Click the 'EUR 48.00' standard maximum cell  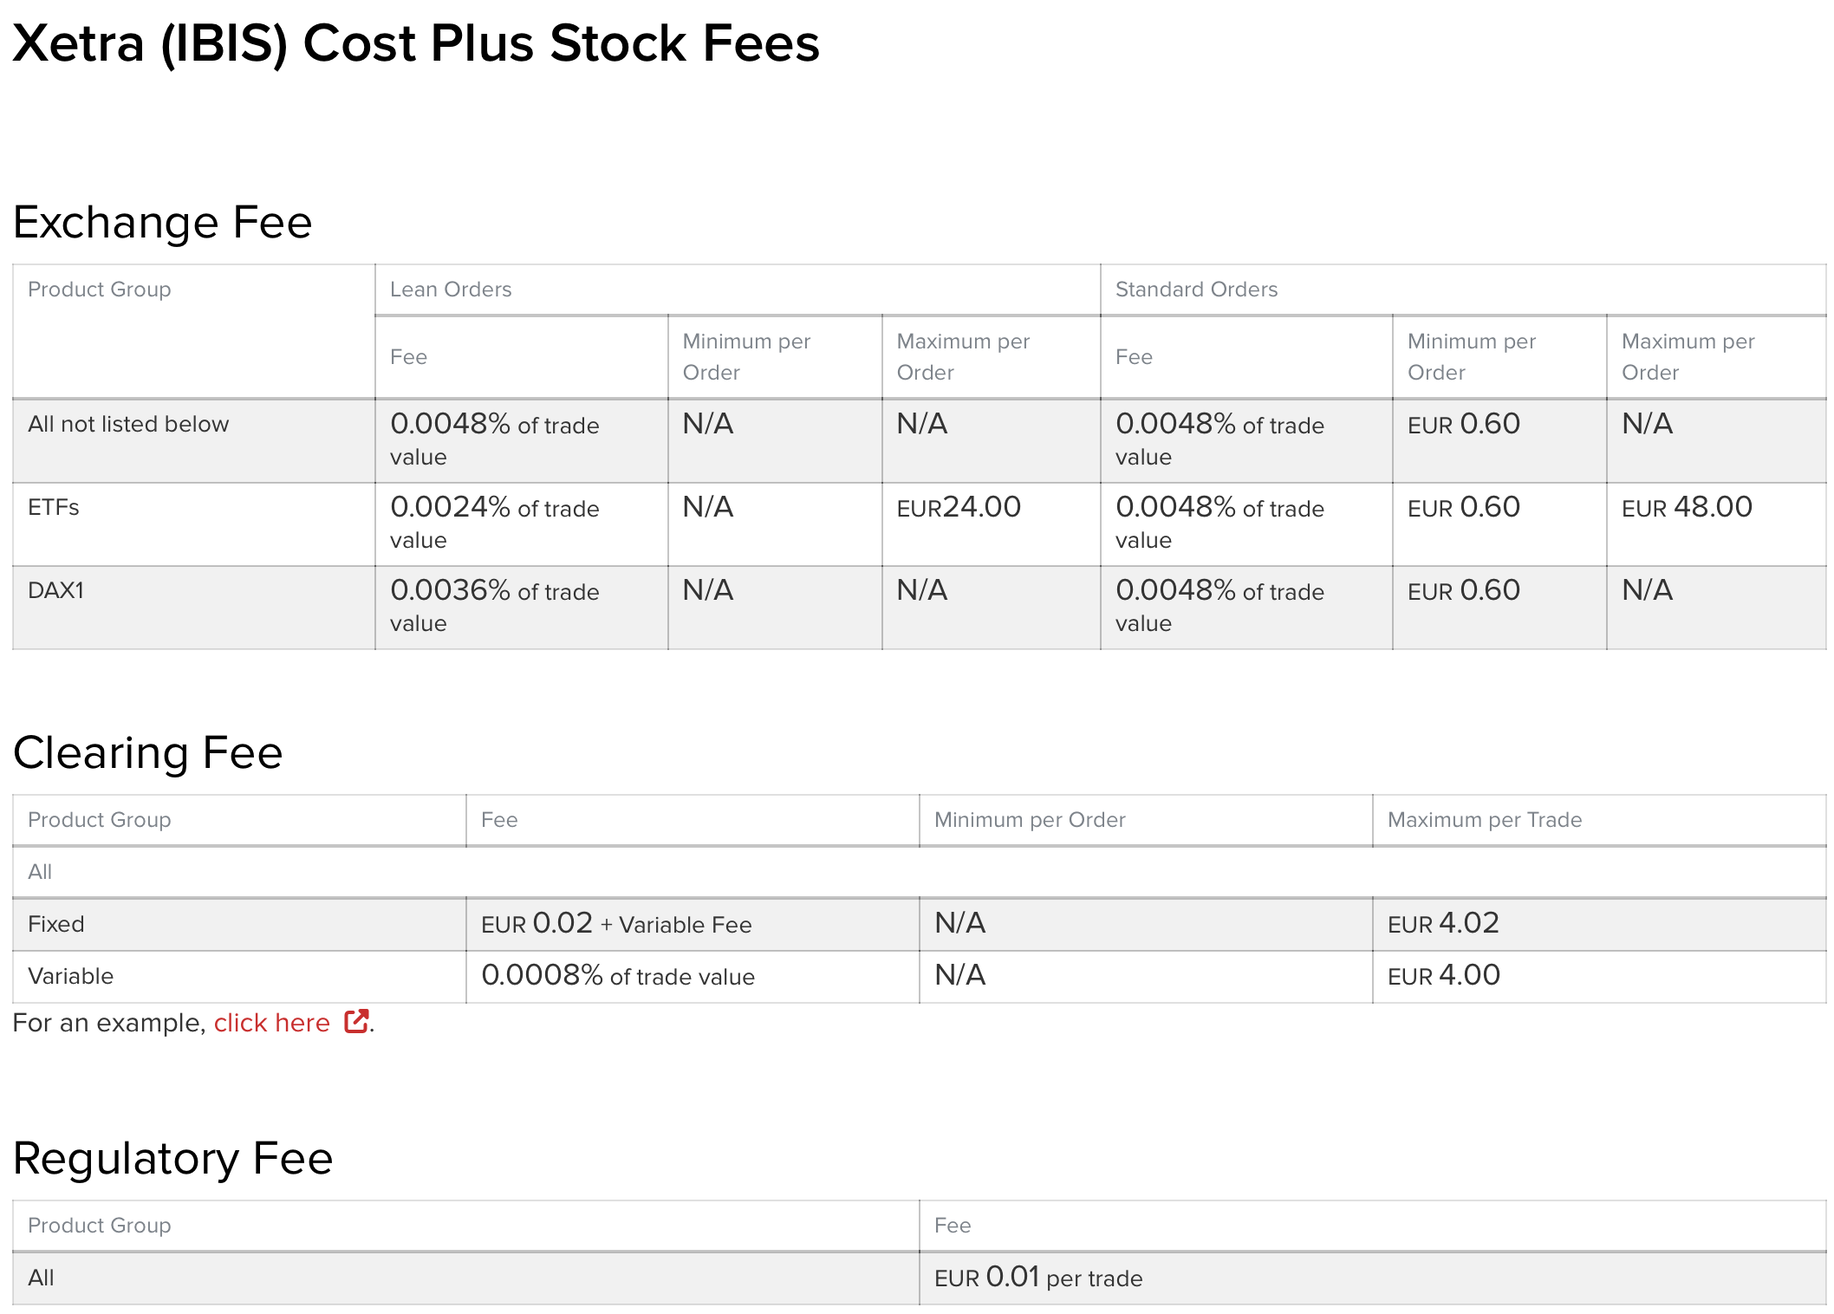[1686, 508]
